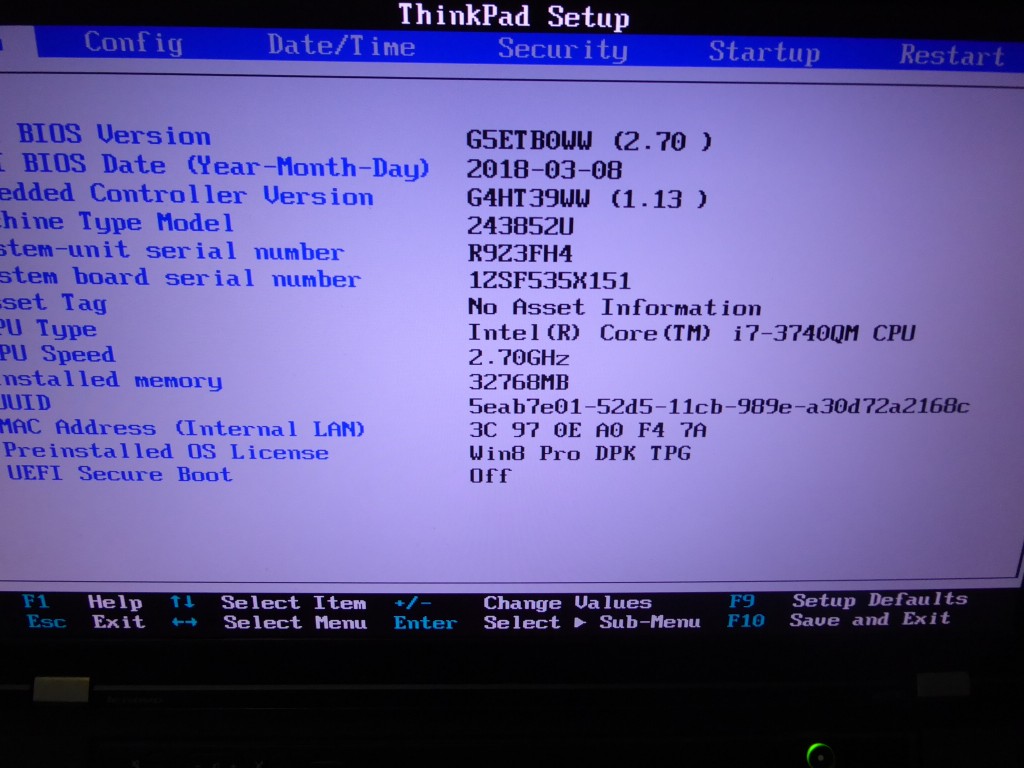
Task: Click MAC value 3C 97 0E A0 F4 7A
Action: (588, 430)
